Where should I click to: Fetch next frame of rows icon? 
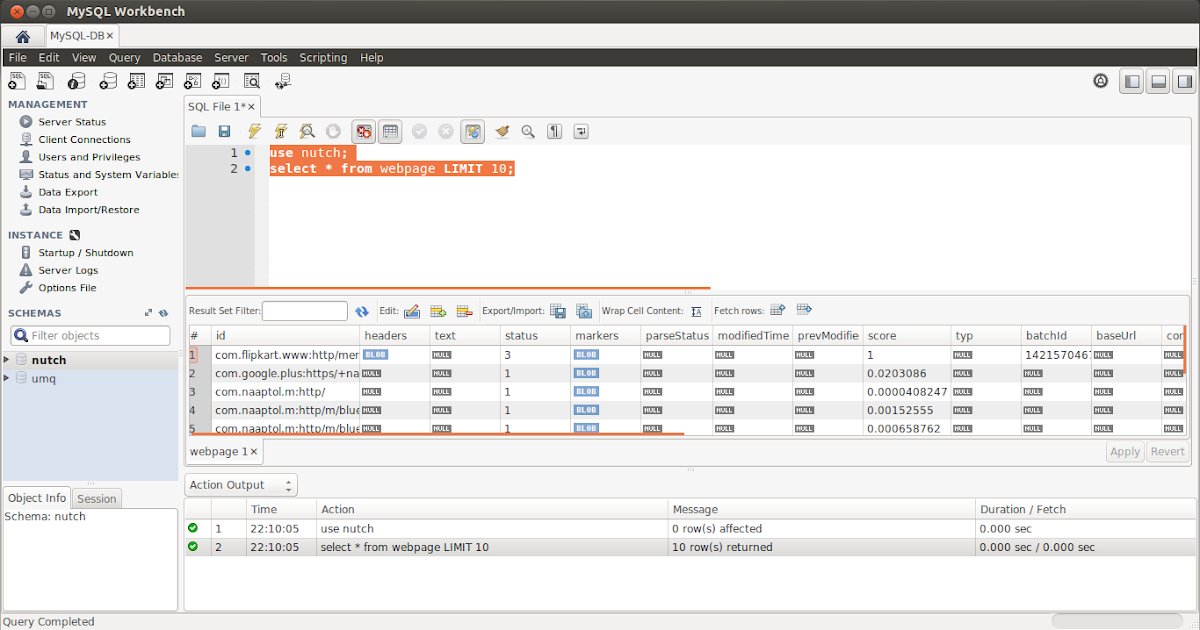(778, 310)
